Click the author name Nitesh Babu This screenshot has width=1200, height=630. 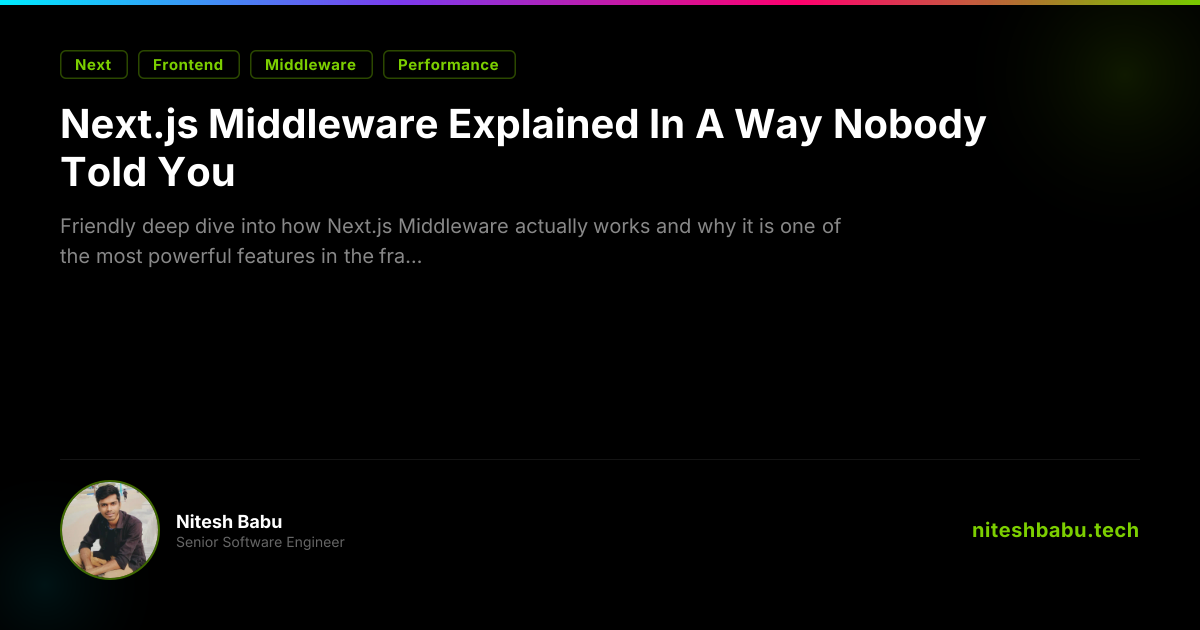(229, 521)
